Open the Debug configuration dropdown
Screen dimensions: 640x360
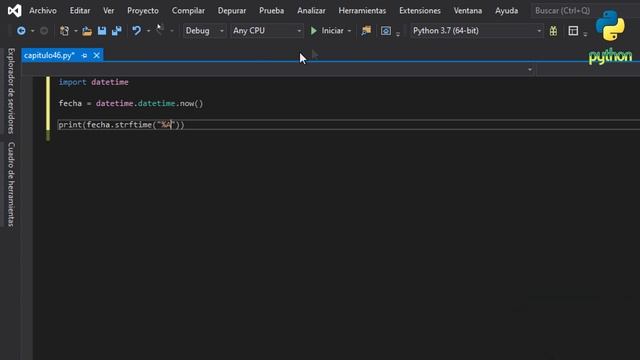[204, 31]
